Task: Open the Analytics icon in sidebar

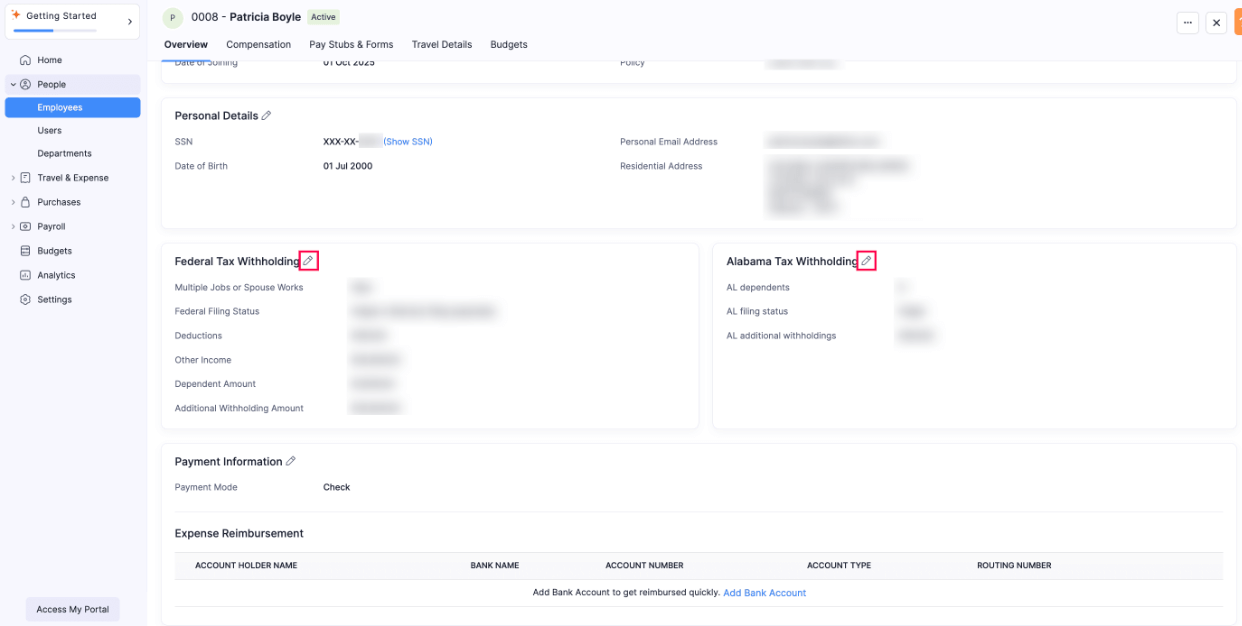Action: (25, 274)
